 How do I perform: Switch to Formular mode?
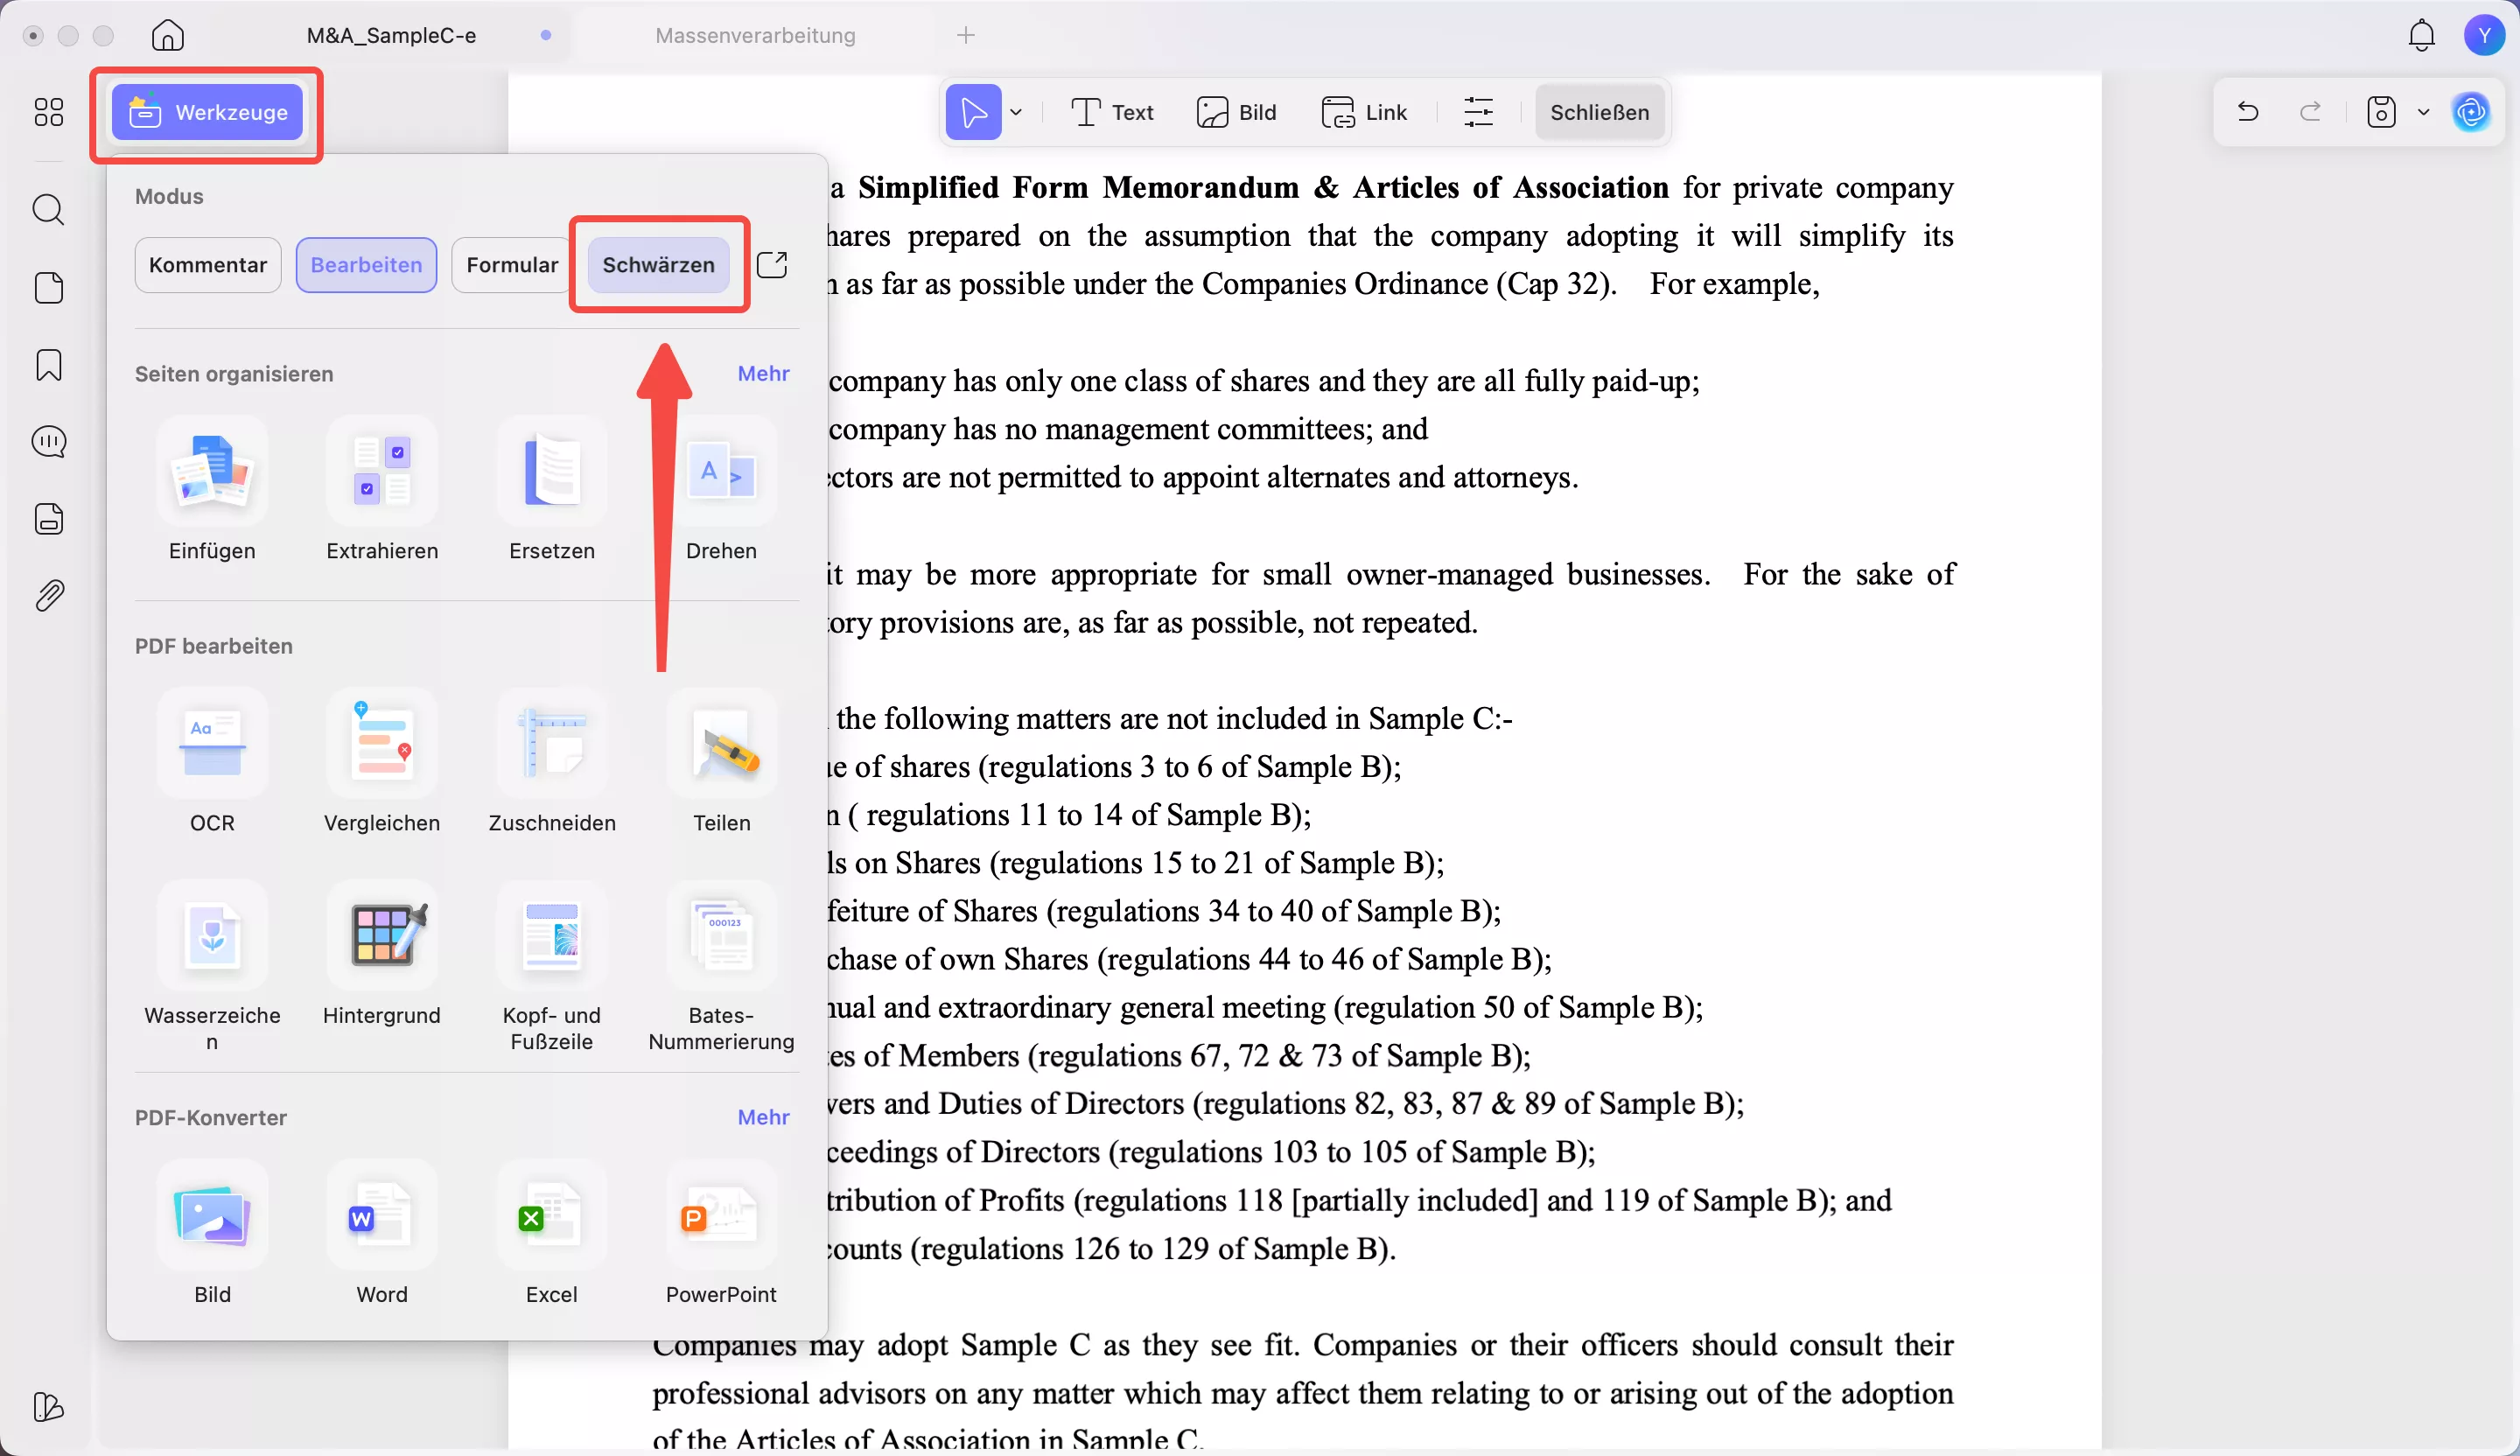coord(512,265)
